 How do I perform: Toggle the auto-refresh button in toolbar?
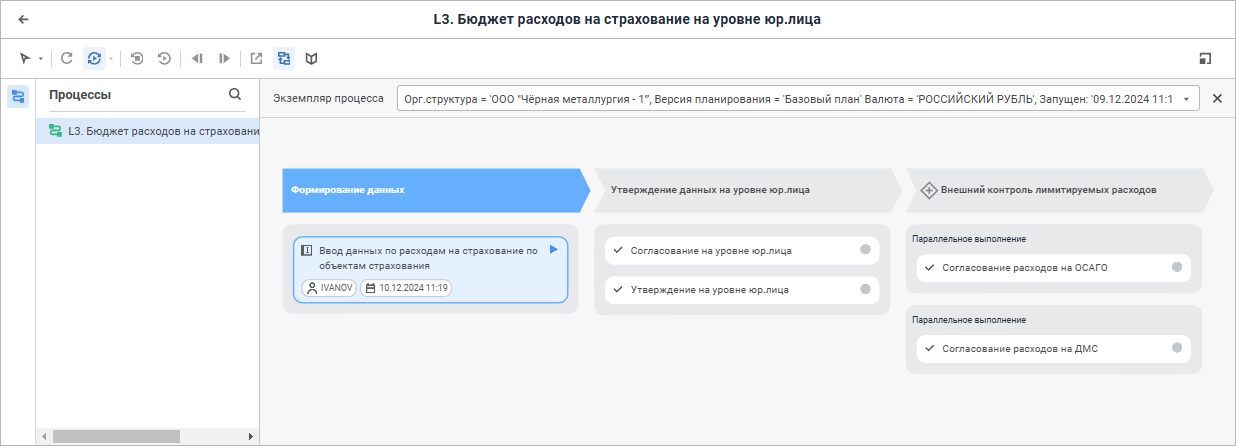[94, 59]
